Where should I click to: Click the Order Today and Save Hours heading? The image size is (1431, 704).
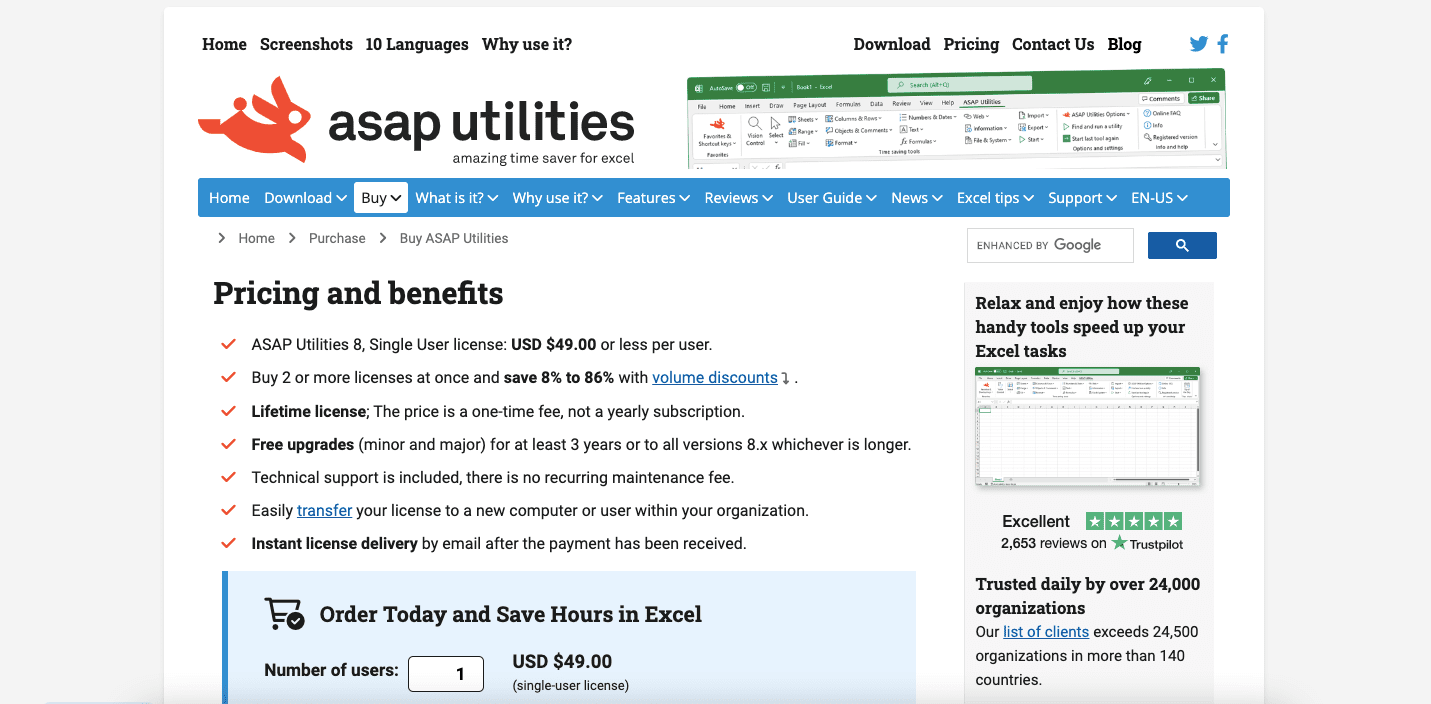(x=511, y=614)
